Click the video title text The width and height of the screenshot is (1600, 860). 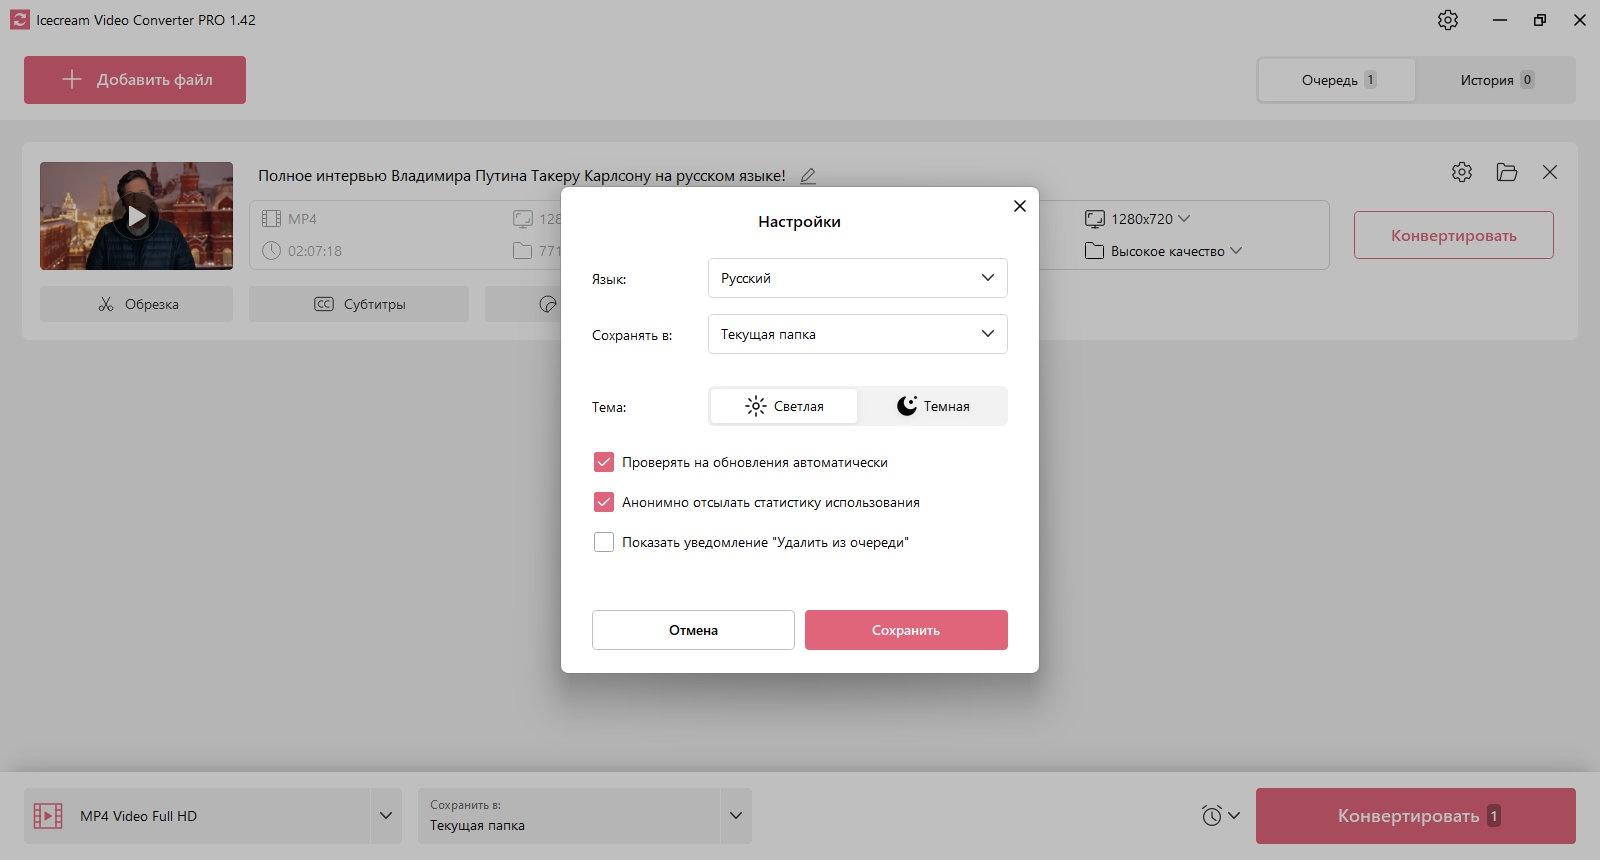click(x=522, y=176)
